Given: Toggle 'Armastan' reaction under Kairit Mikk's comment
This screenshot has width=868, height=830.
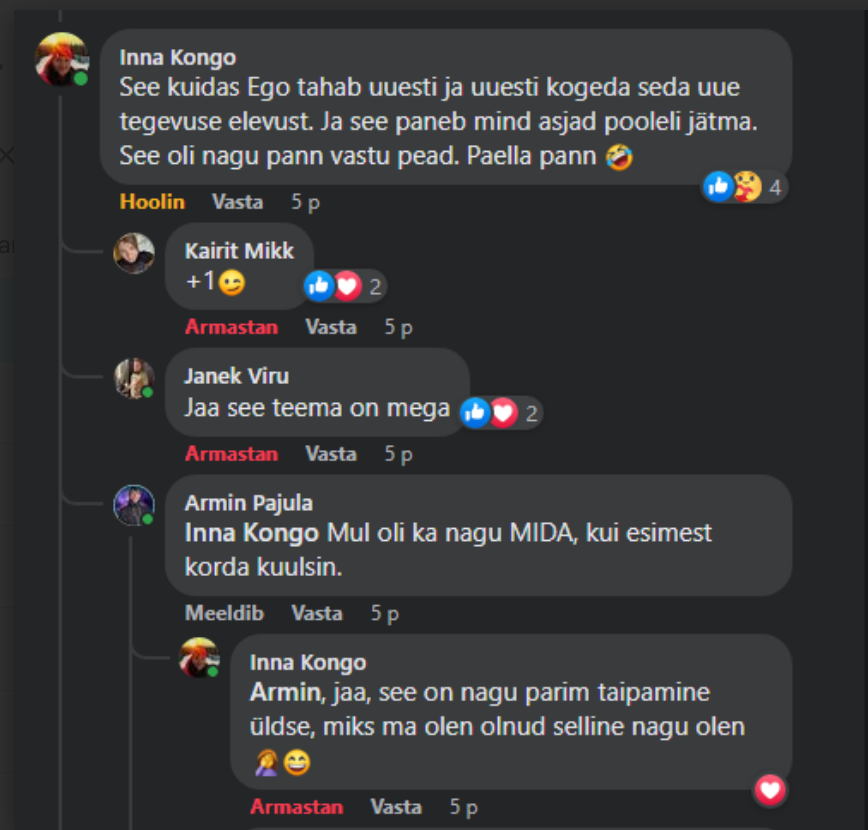Looking at the screenshot, I should coord(231,327).
